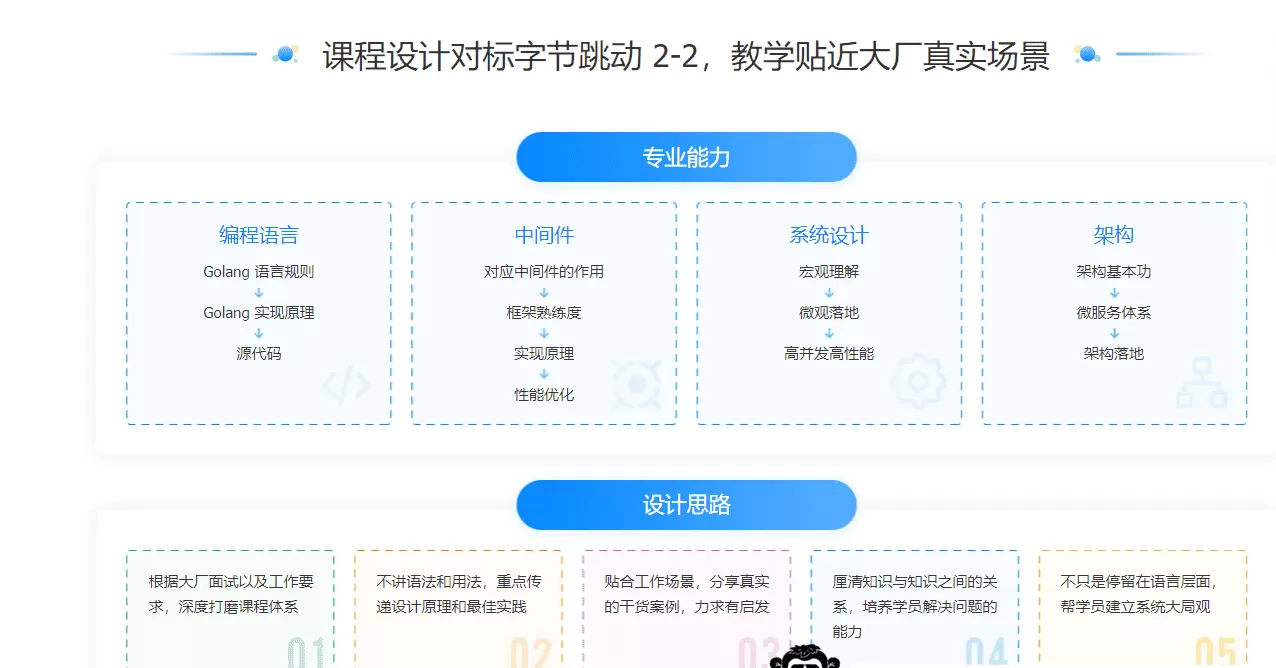Image resolution: width=1276 pixels, height=668 pixels.
Task: Click the blue dot decoration right of the title
Action: (x=1087, y=55)
